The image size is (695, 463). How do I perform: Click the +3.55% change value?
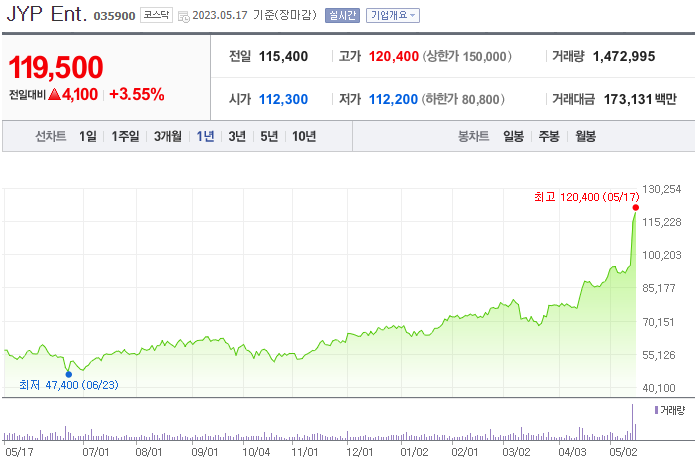137,94
